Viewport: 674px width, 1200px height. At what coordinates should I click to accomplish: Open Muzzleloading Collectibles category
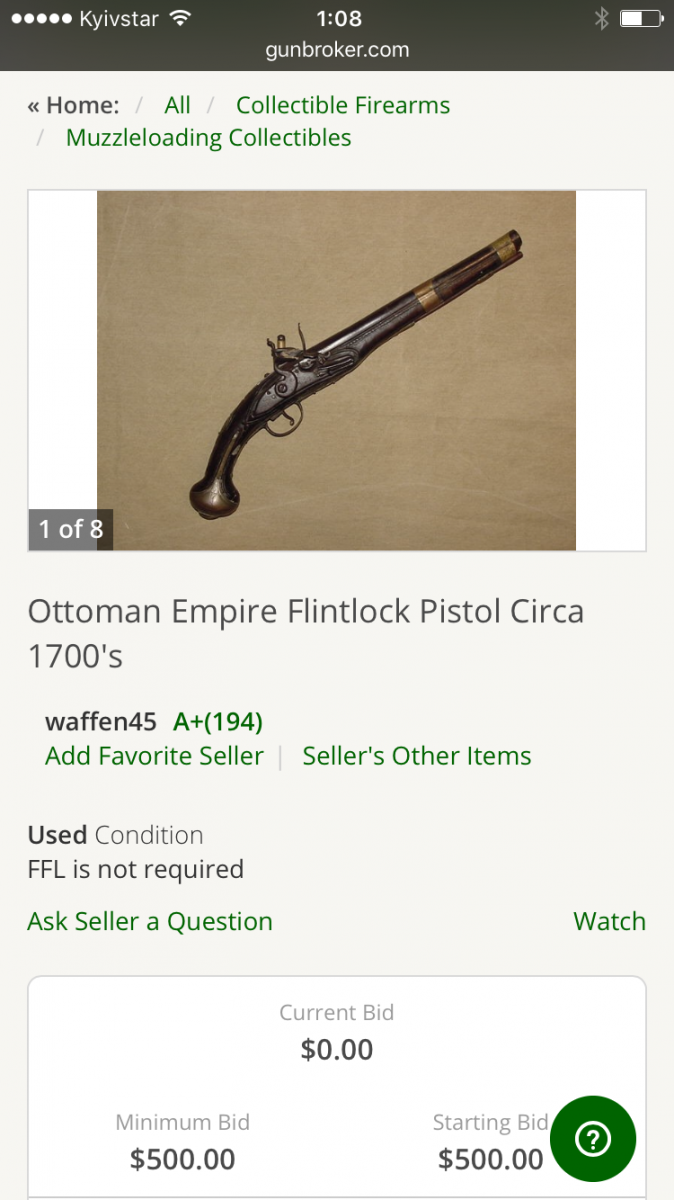[x=209, y=137]
